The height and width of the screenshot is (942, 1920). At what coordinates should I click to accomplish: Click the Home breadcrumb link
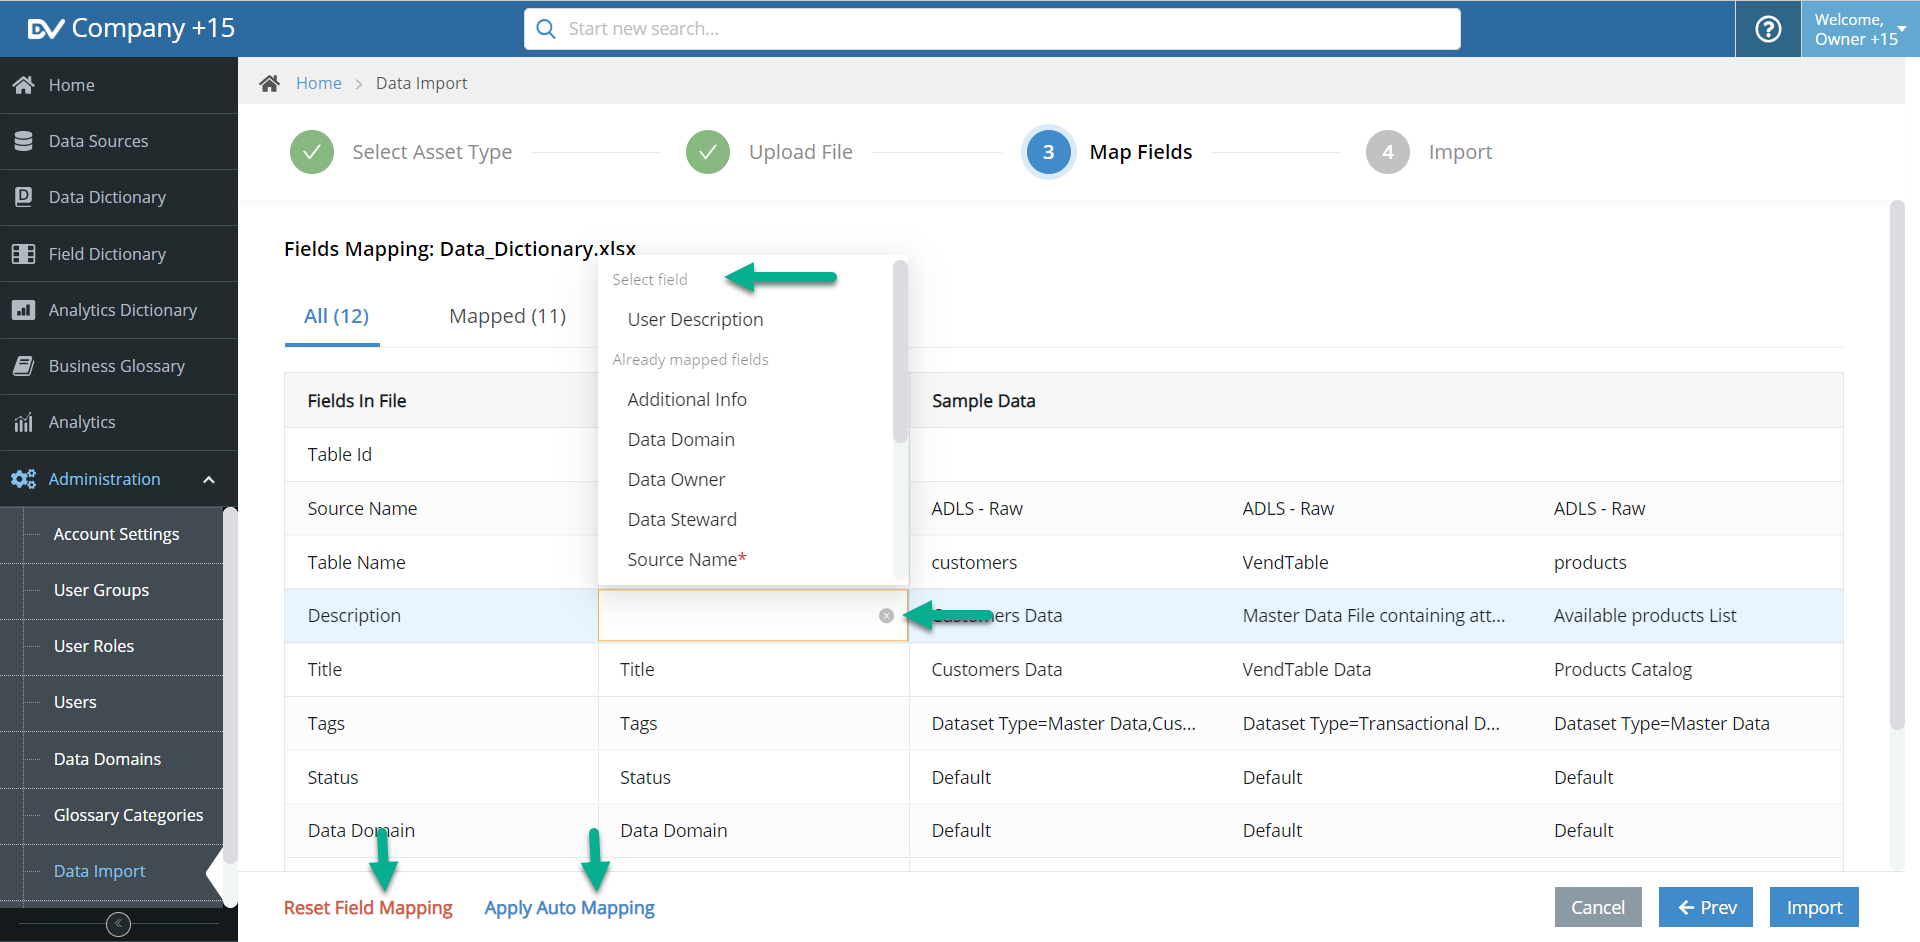[319, 83]
